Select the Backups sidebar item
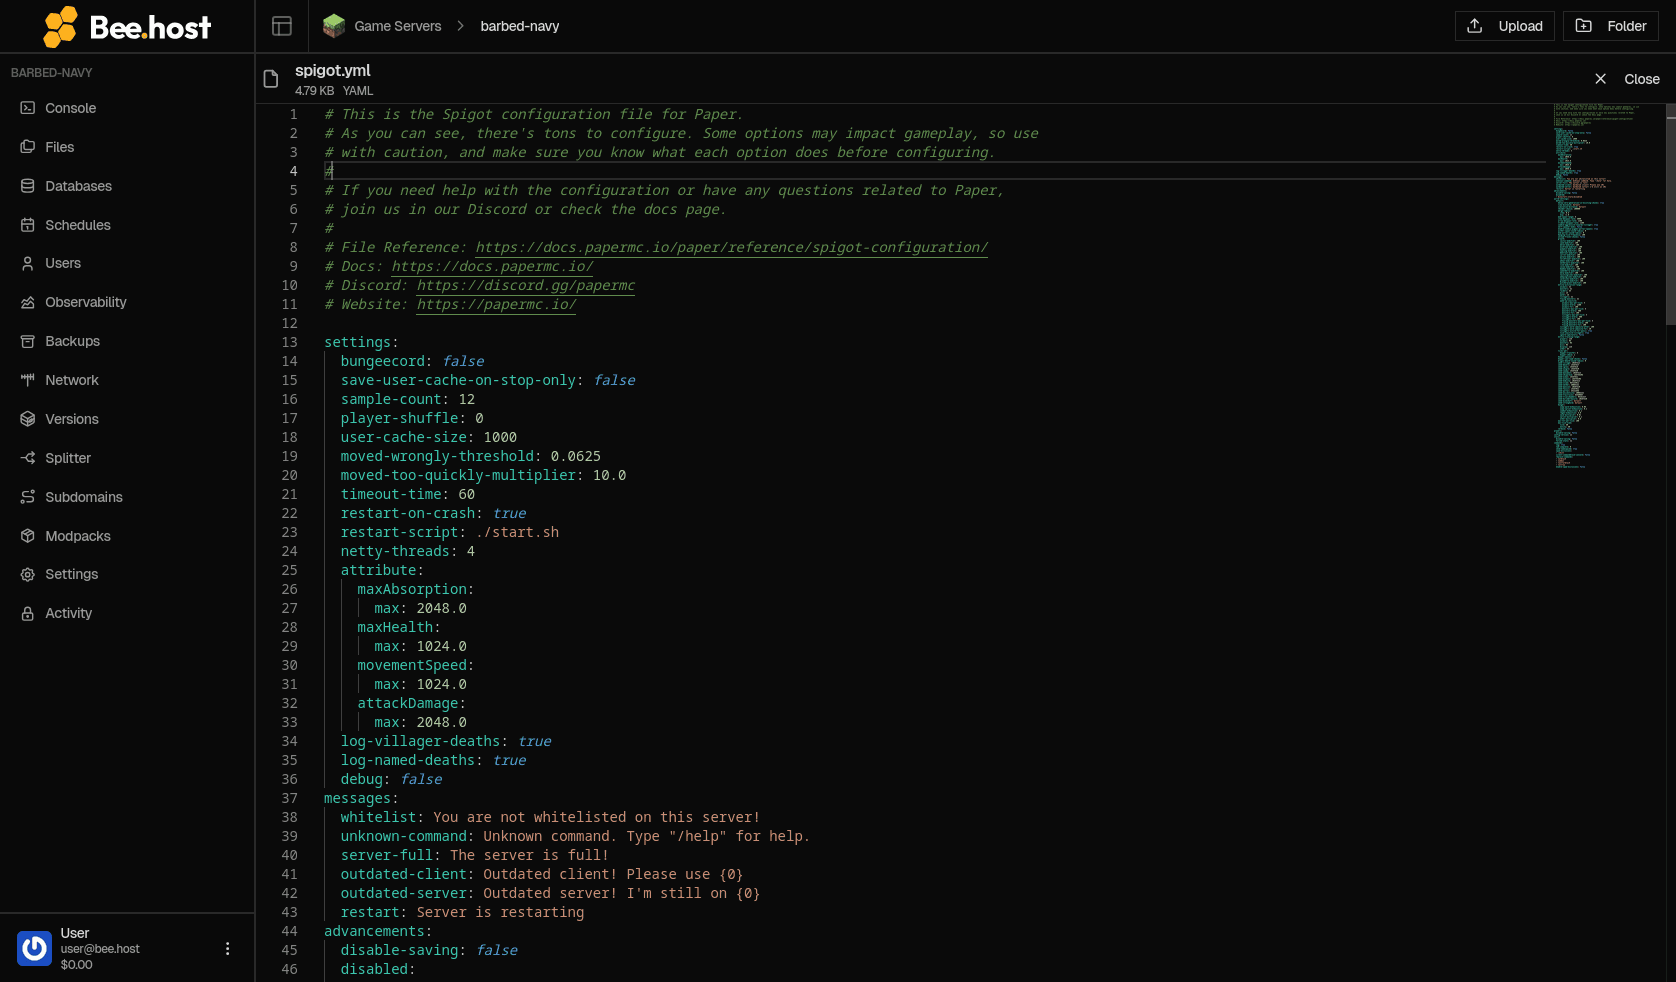1676x982 pixels. pyautogui.click(x=127, y=341)
